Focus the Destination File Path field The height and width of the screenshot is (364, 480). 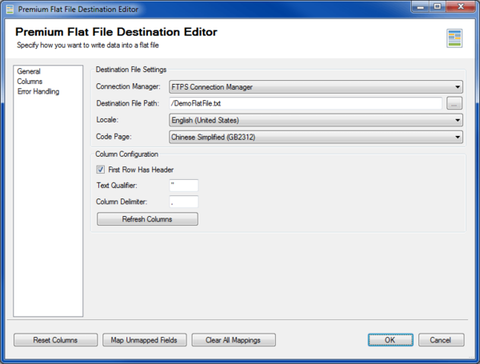click(x=306, y=103)
